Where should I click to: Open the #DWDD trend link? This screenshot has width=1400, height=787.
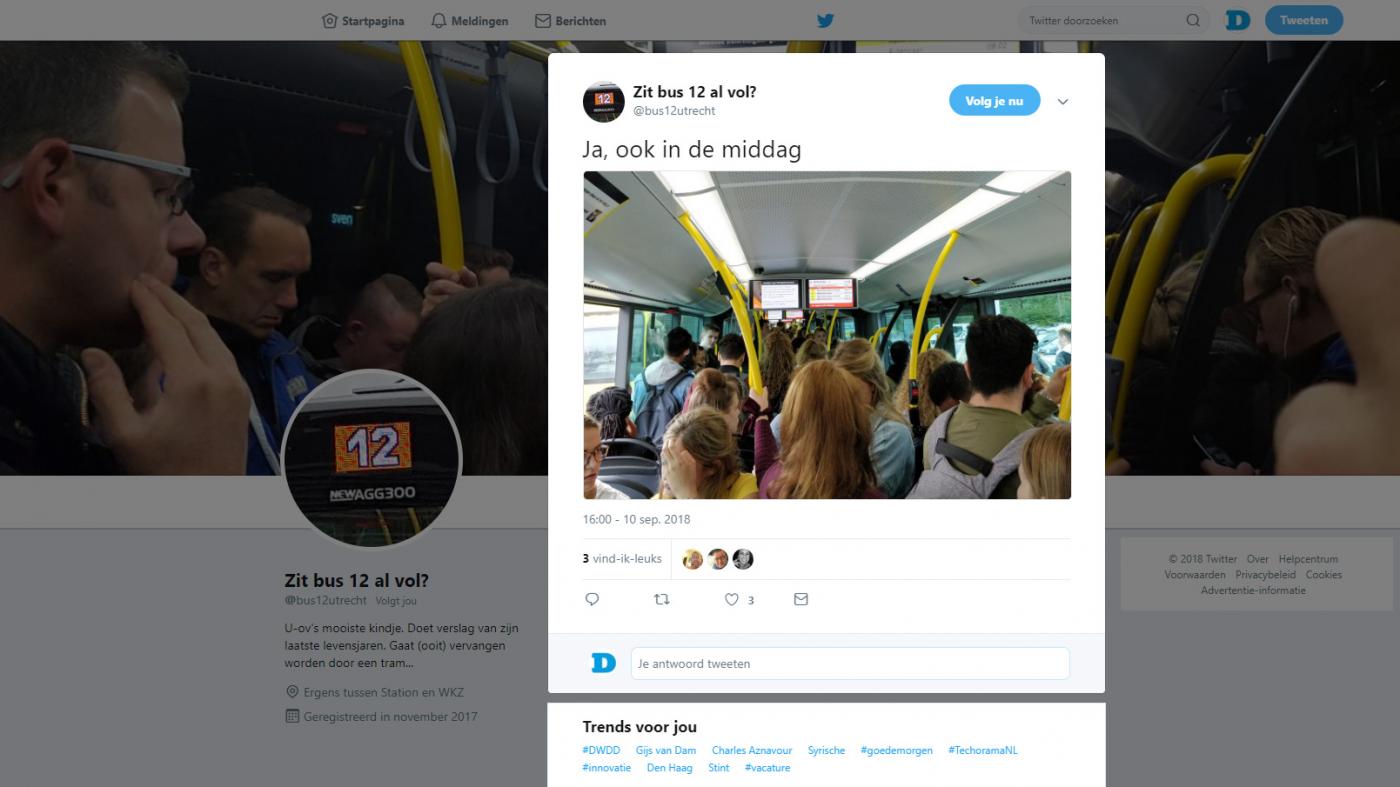tap(601, 751)
